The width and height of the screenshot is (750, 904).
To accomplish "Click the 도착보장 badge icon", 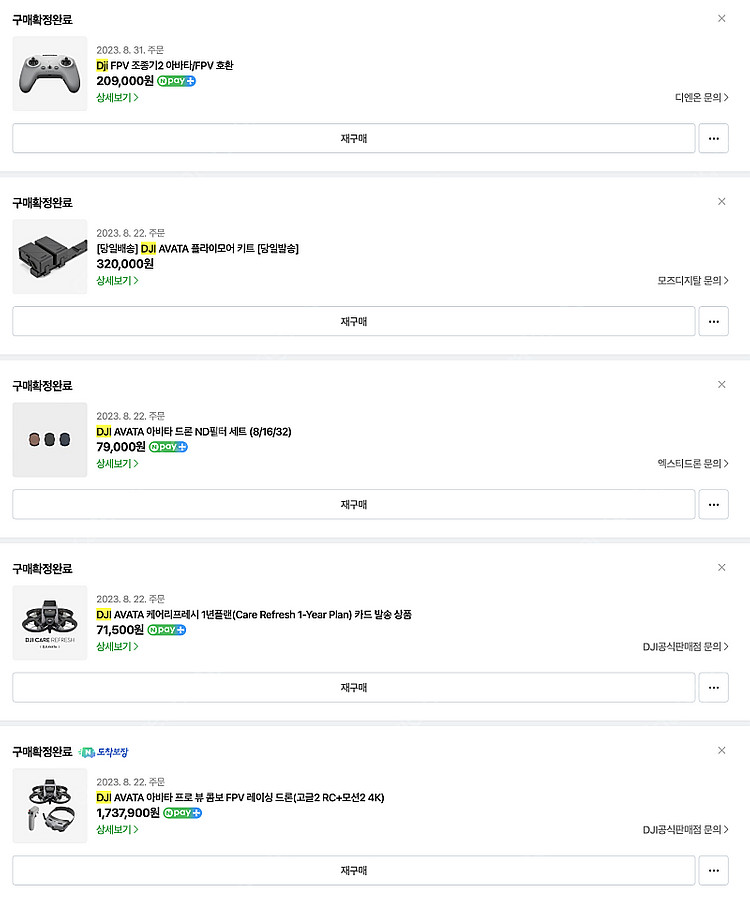I will pyautogui.click(x=87, y=752).
